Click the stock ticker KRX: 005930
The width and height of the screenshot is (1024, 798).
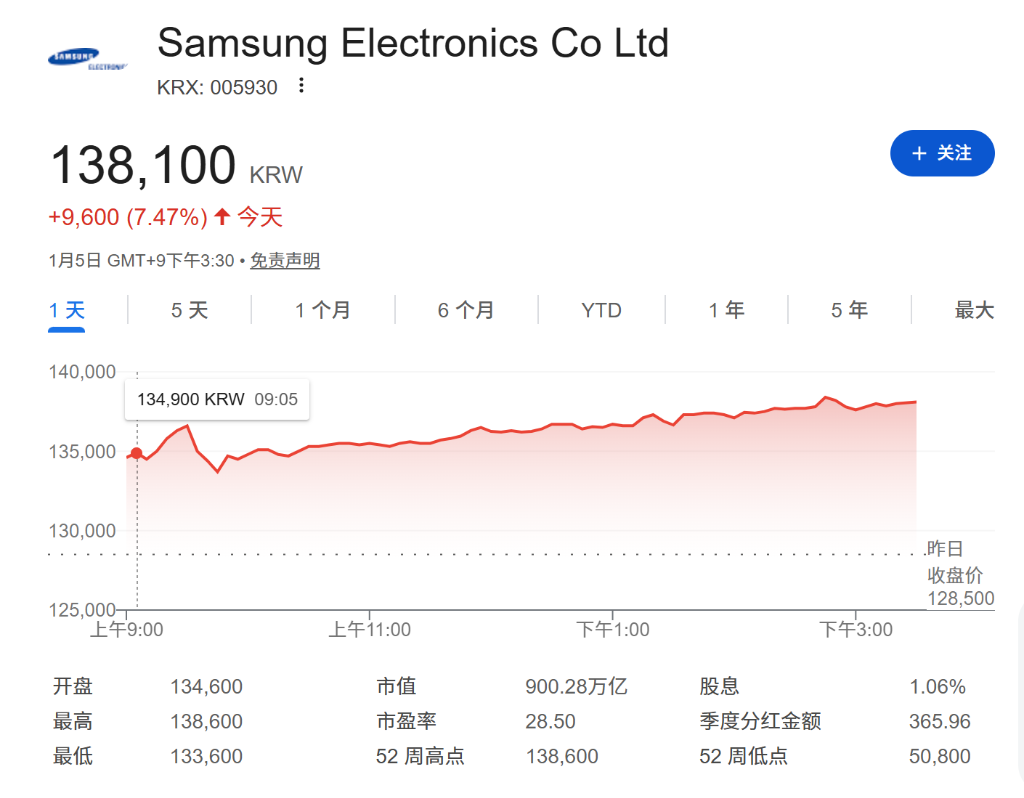pyautogui.click(x=217, y=88)
